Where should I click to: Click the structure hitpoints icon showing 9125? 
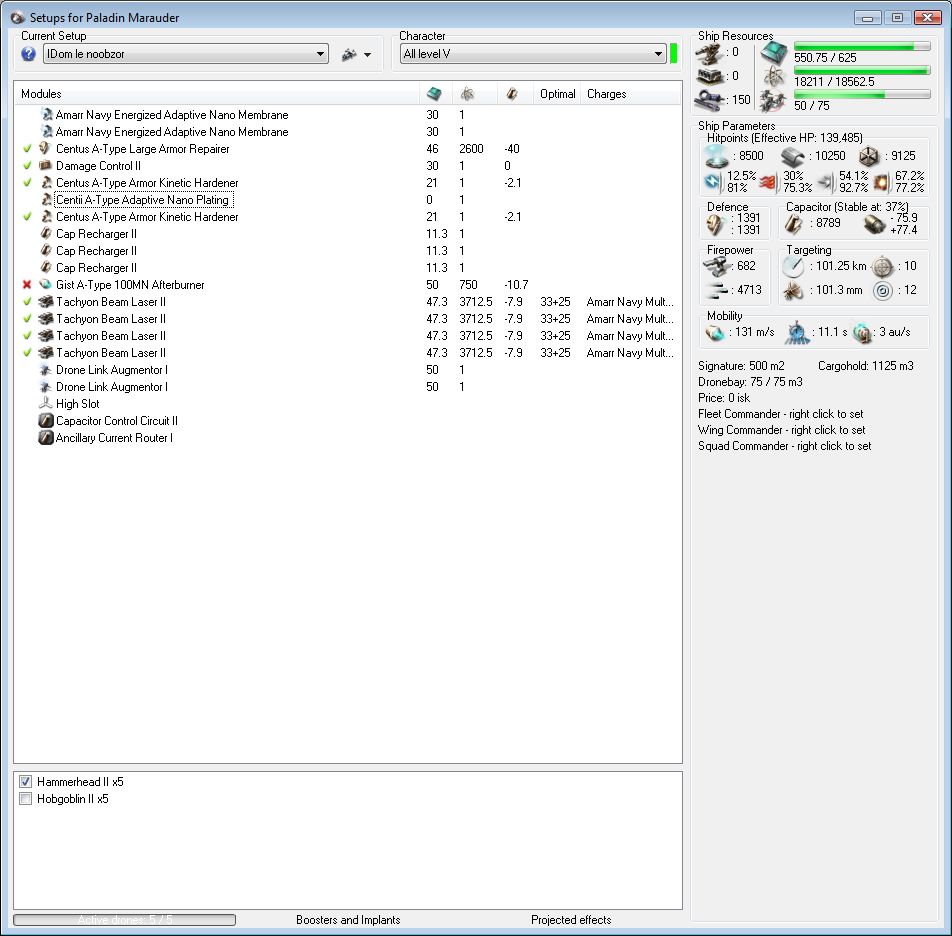pos(869,157)
